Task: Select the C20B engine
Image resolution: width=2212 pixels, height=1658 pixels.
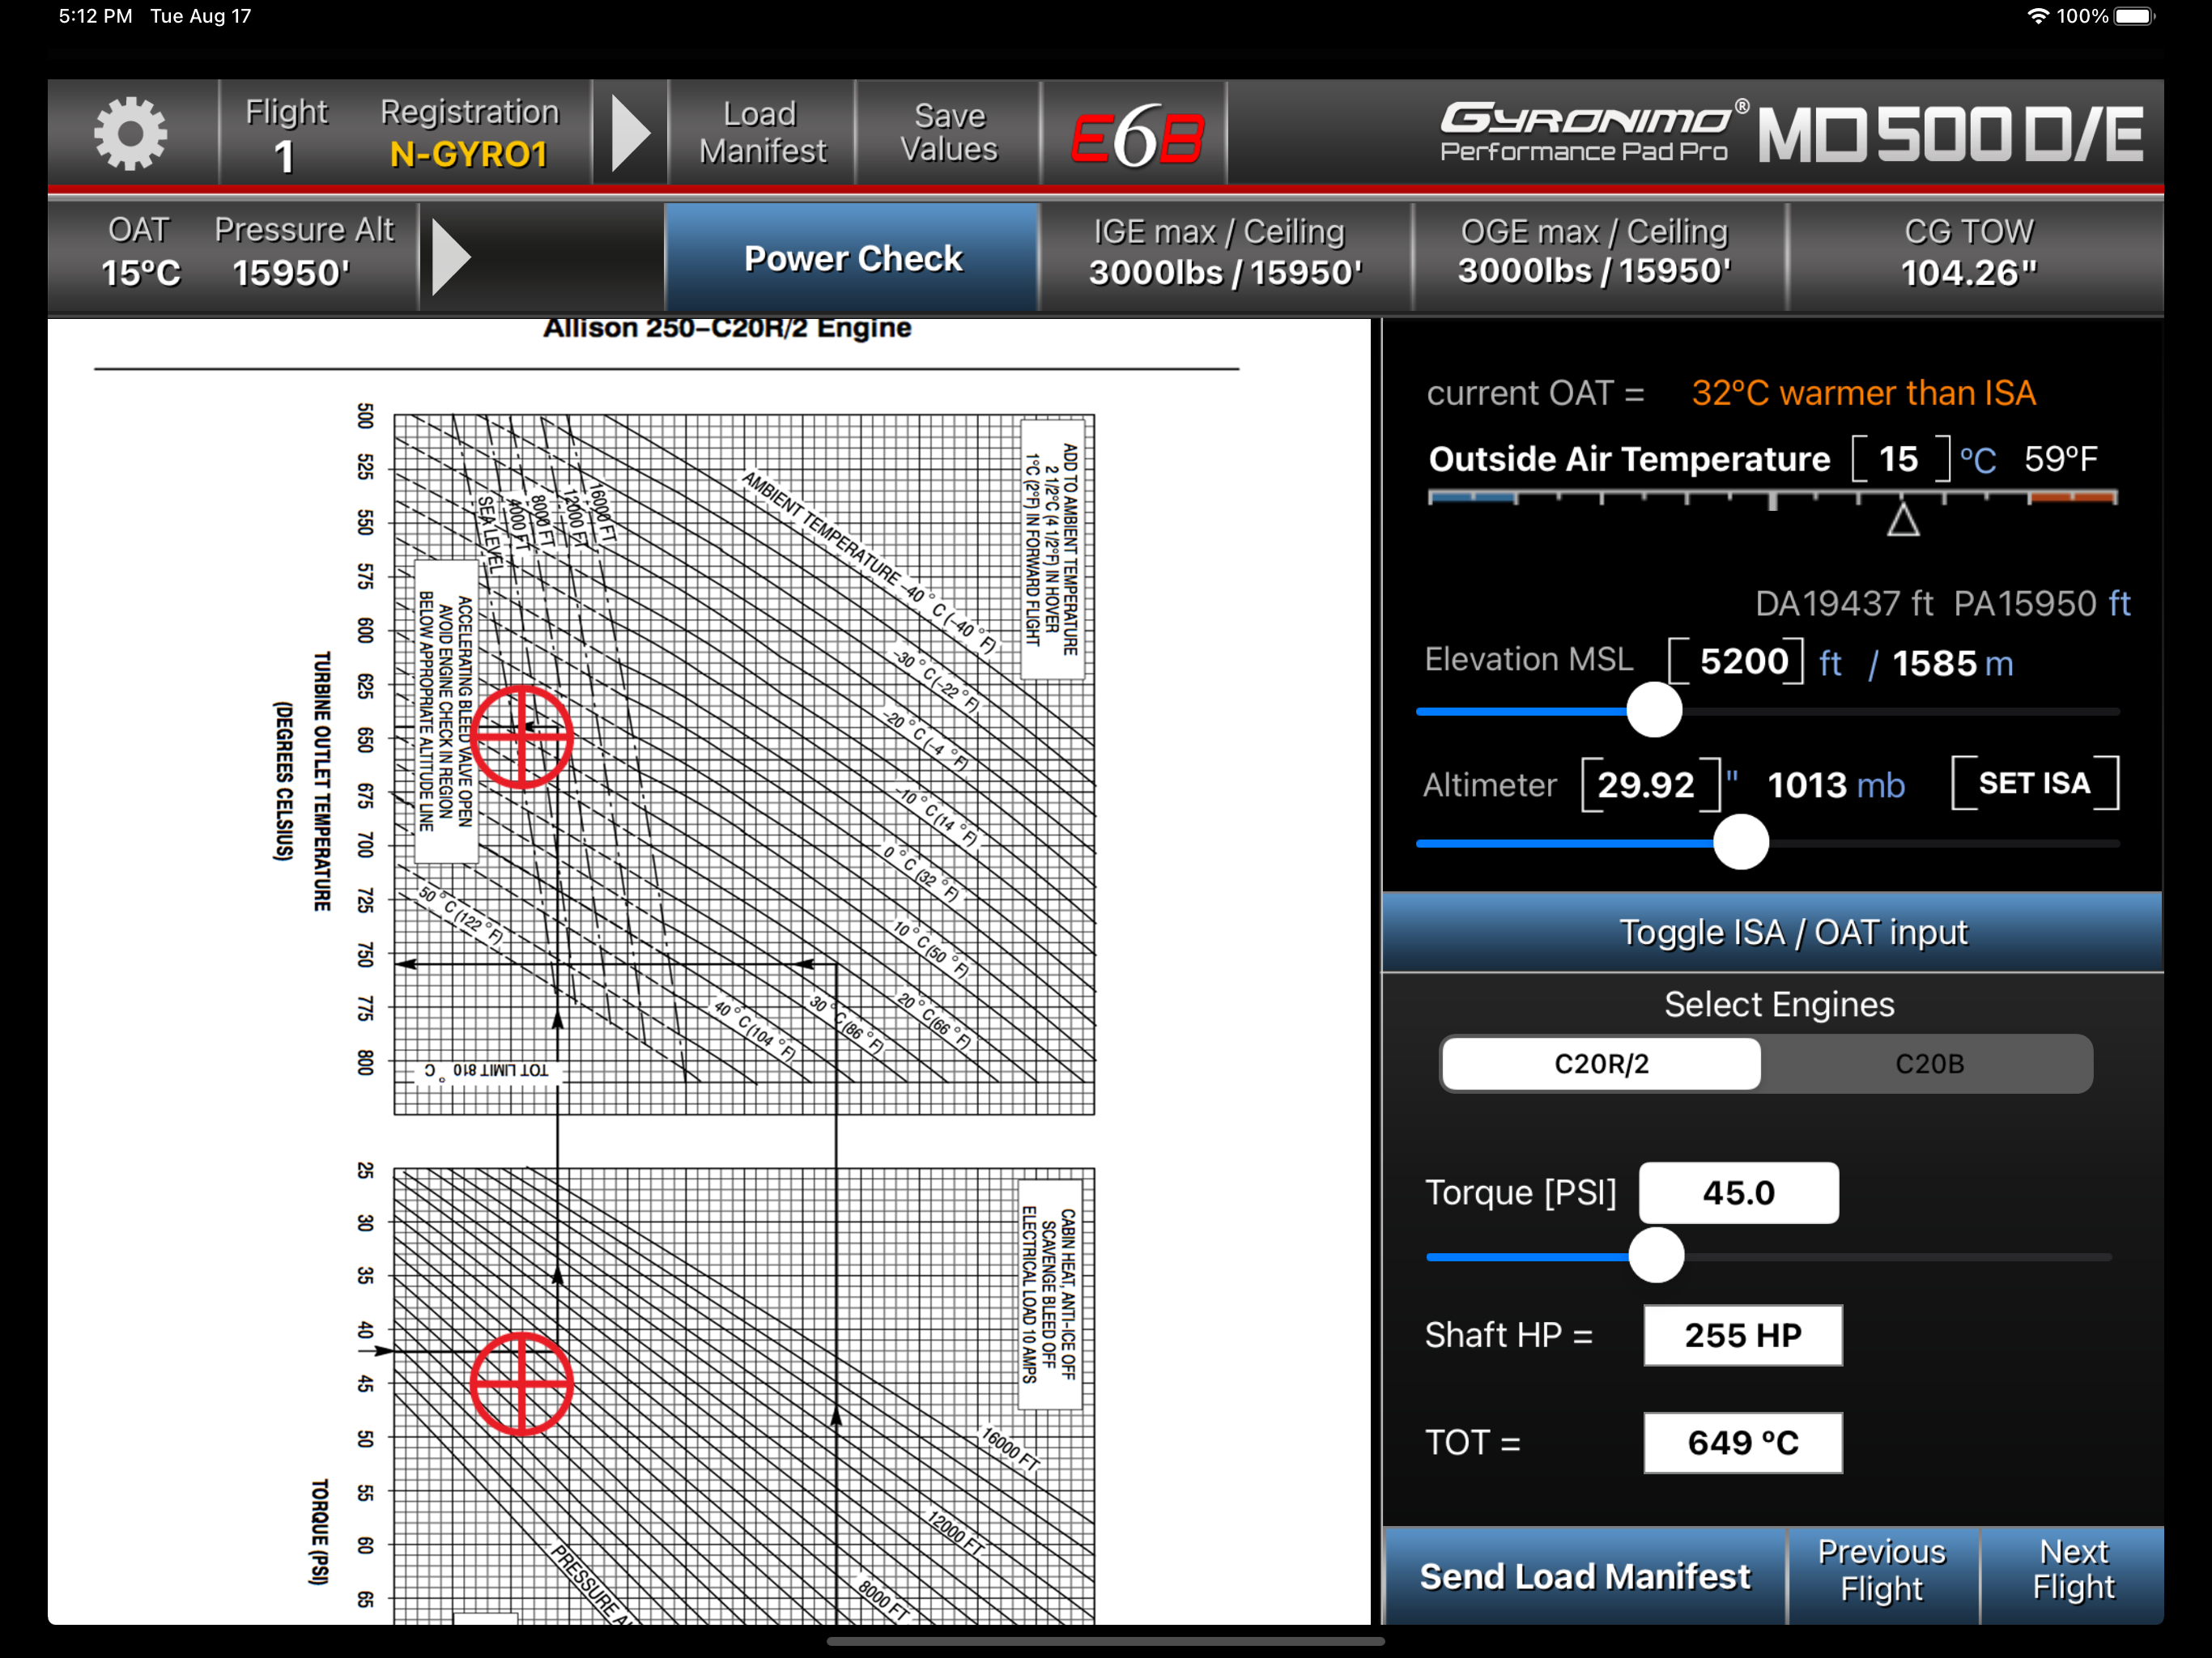Action: [1929, 1064]
